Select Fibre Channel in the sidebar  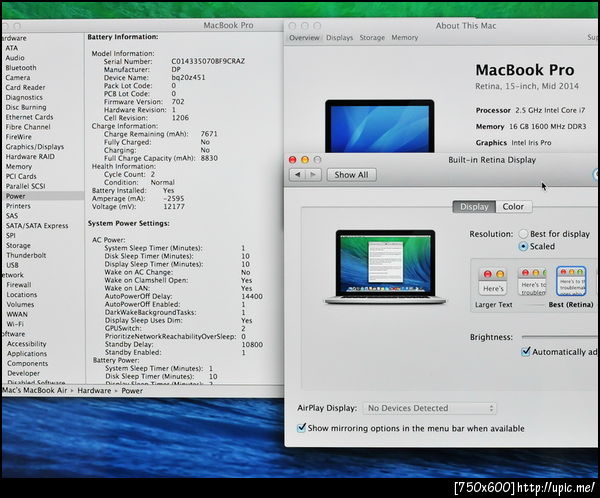tap(28, 127)
